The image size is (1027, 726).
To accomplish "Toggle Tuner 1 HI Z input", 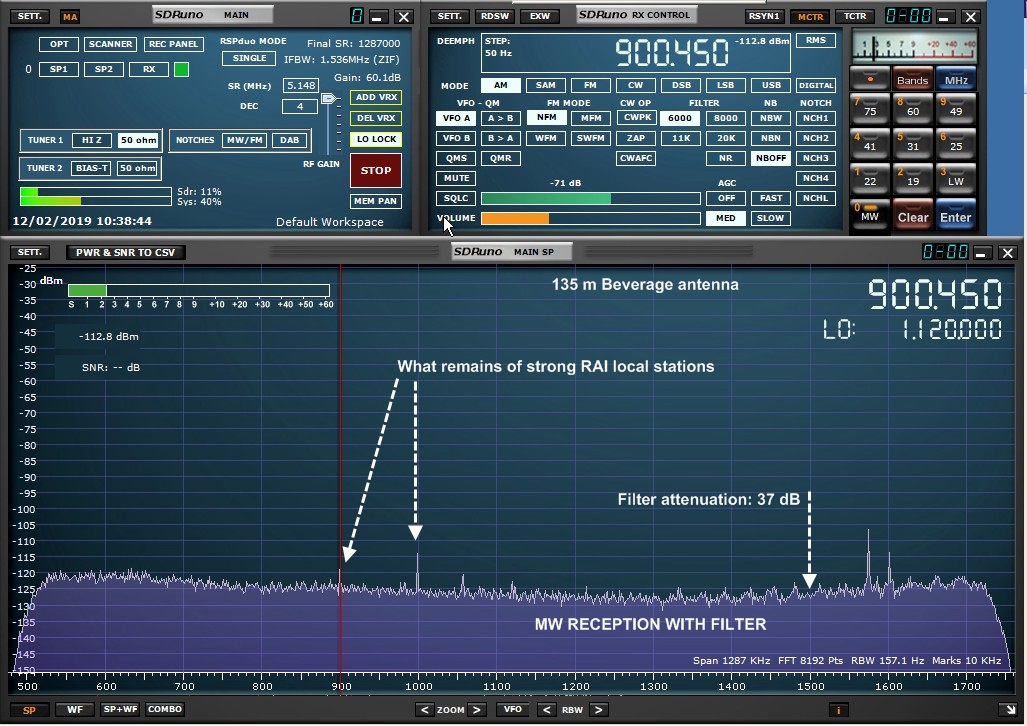I will 92,140.
